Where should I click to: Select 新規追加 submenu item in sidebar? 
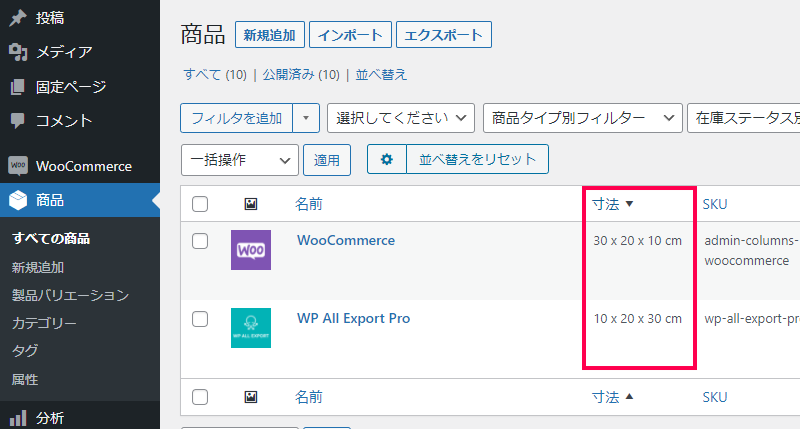point(38,267)
